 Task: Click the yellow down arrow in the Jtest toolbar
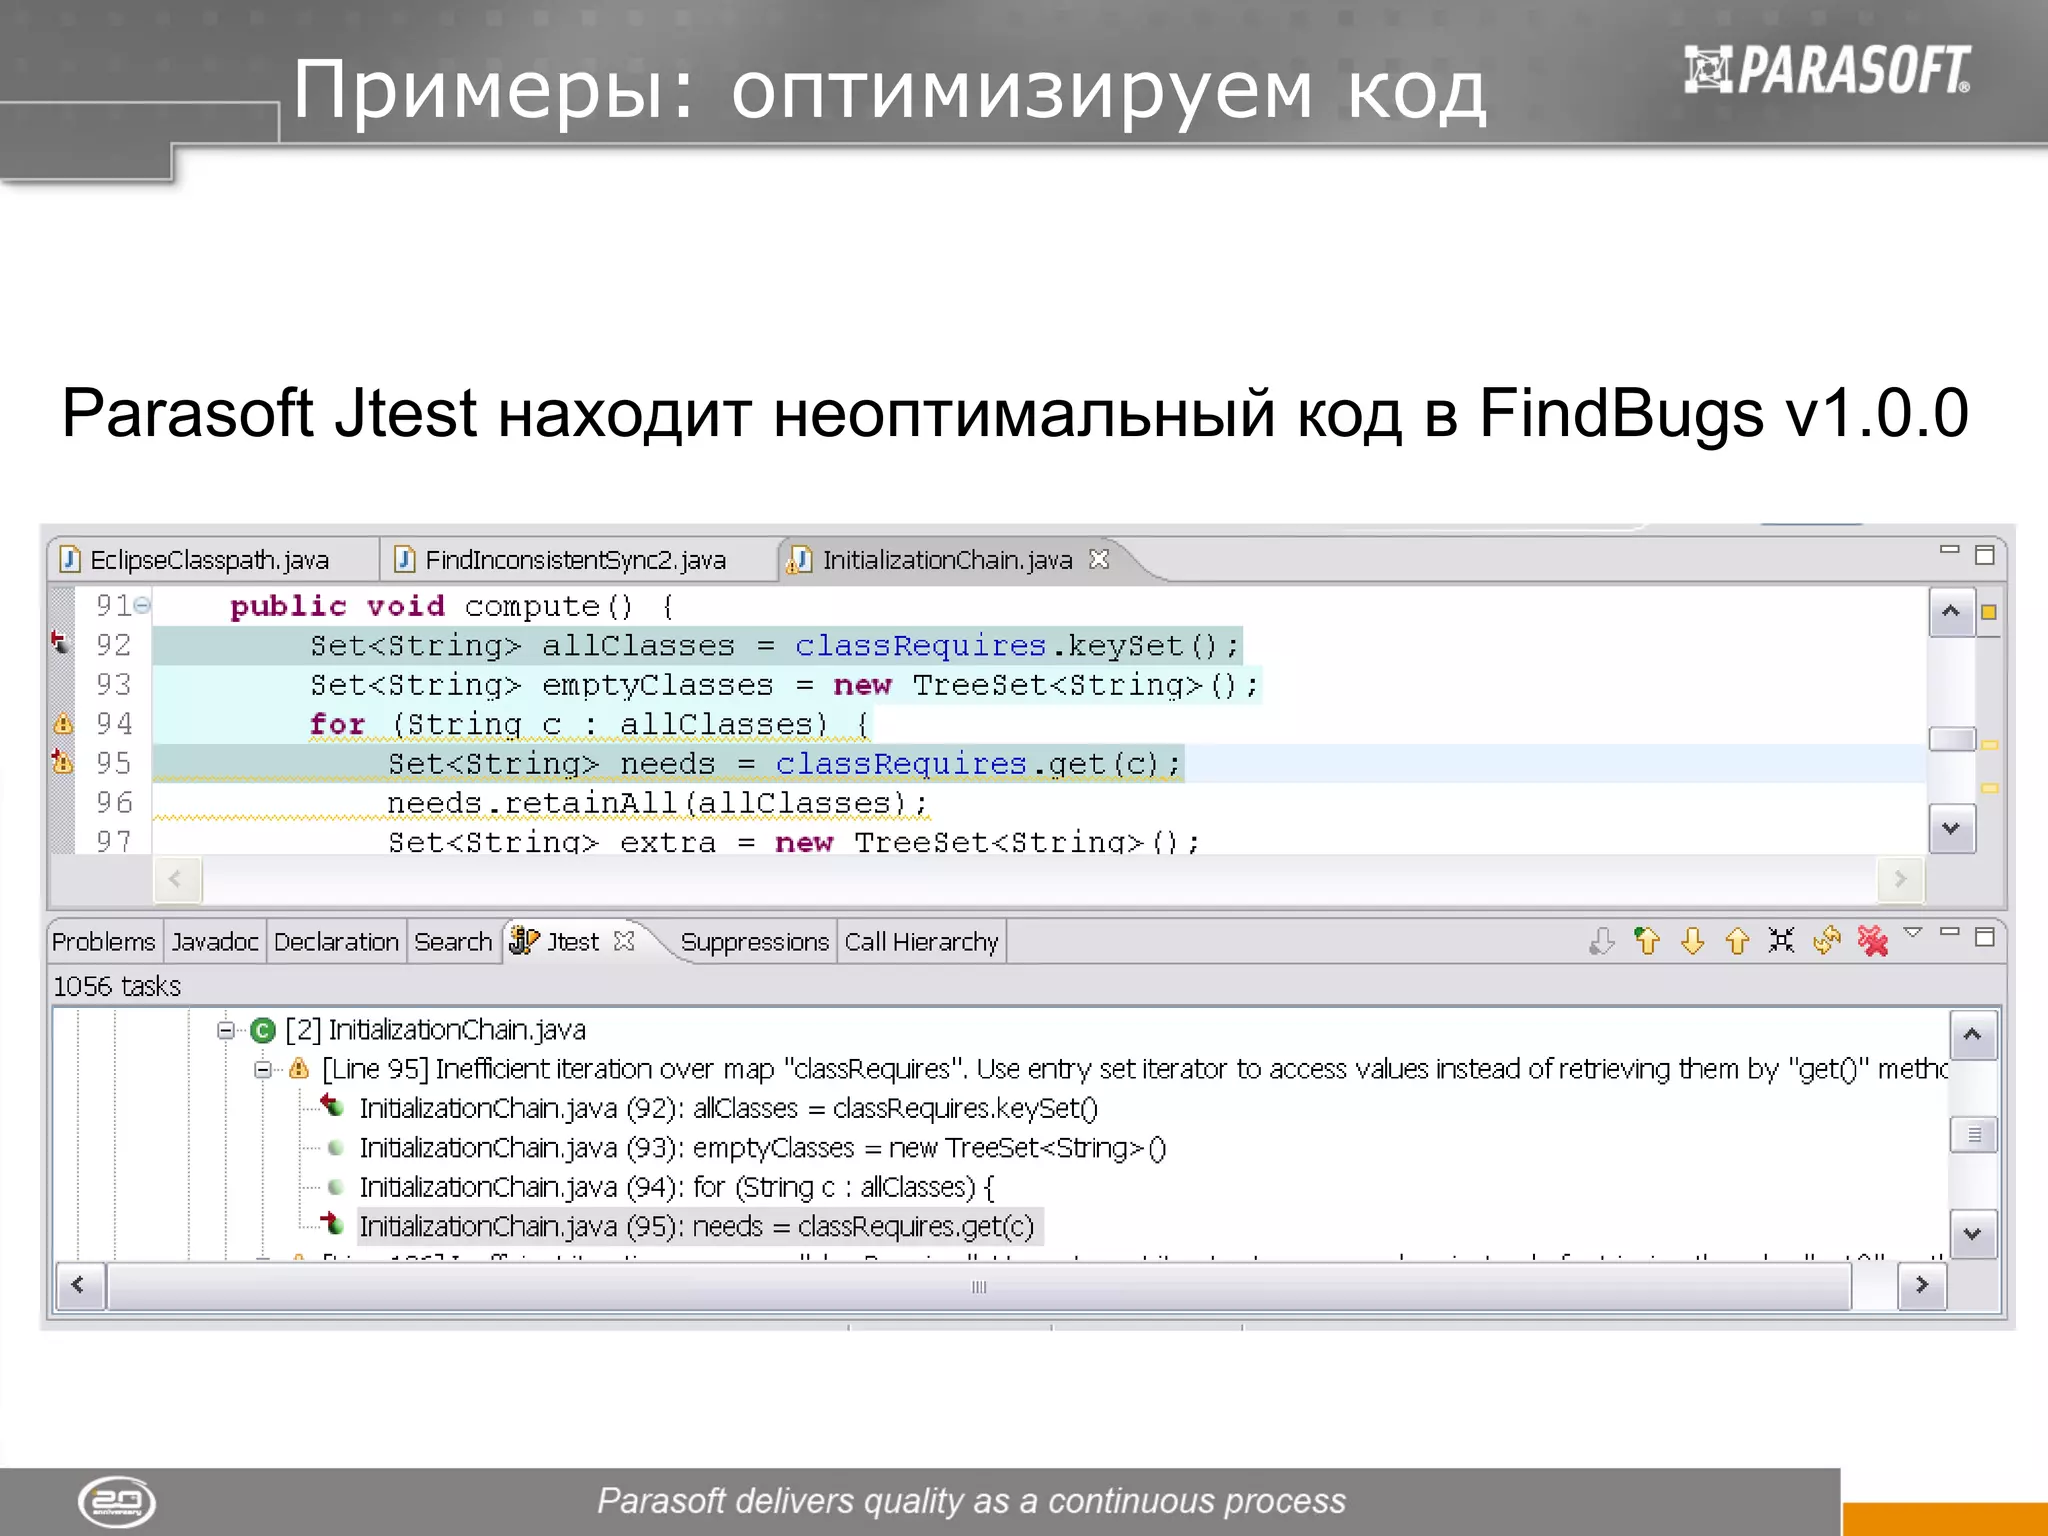1692,941
